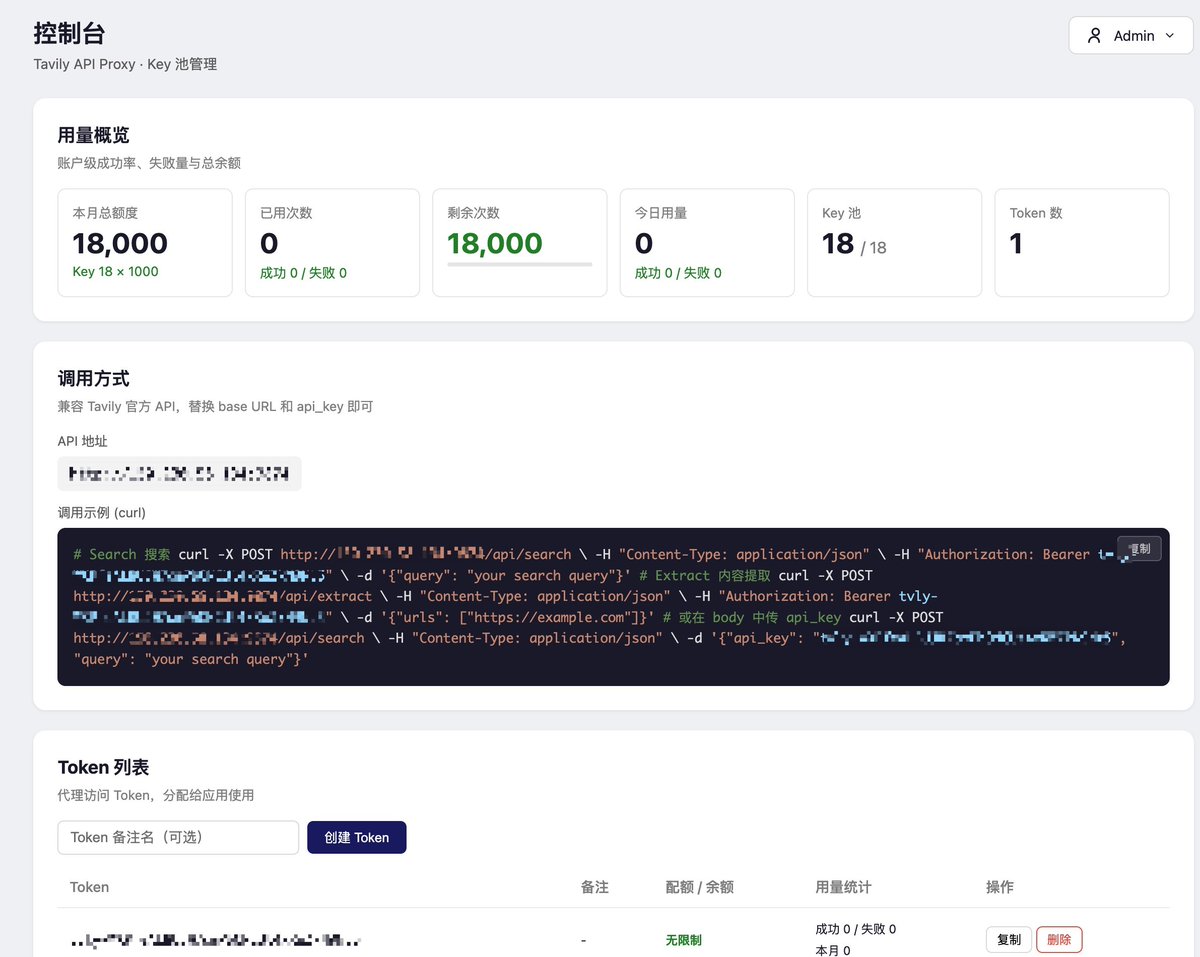The height and width of the screenshot is (957, 1200).
Task: Select the 本月总额度 stat card
Action: pos(144,242)
